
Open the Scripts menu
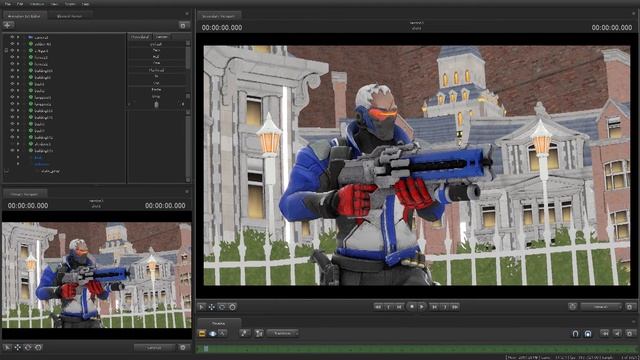pyautogui.click(x=70, y=4)
